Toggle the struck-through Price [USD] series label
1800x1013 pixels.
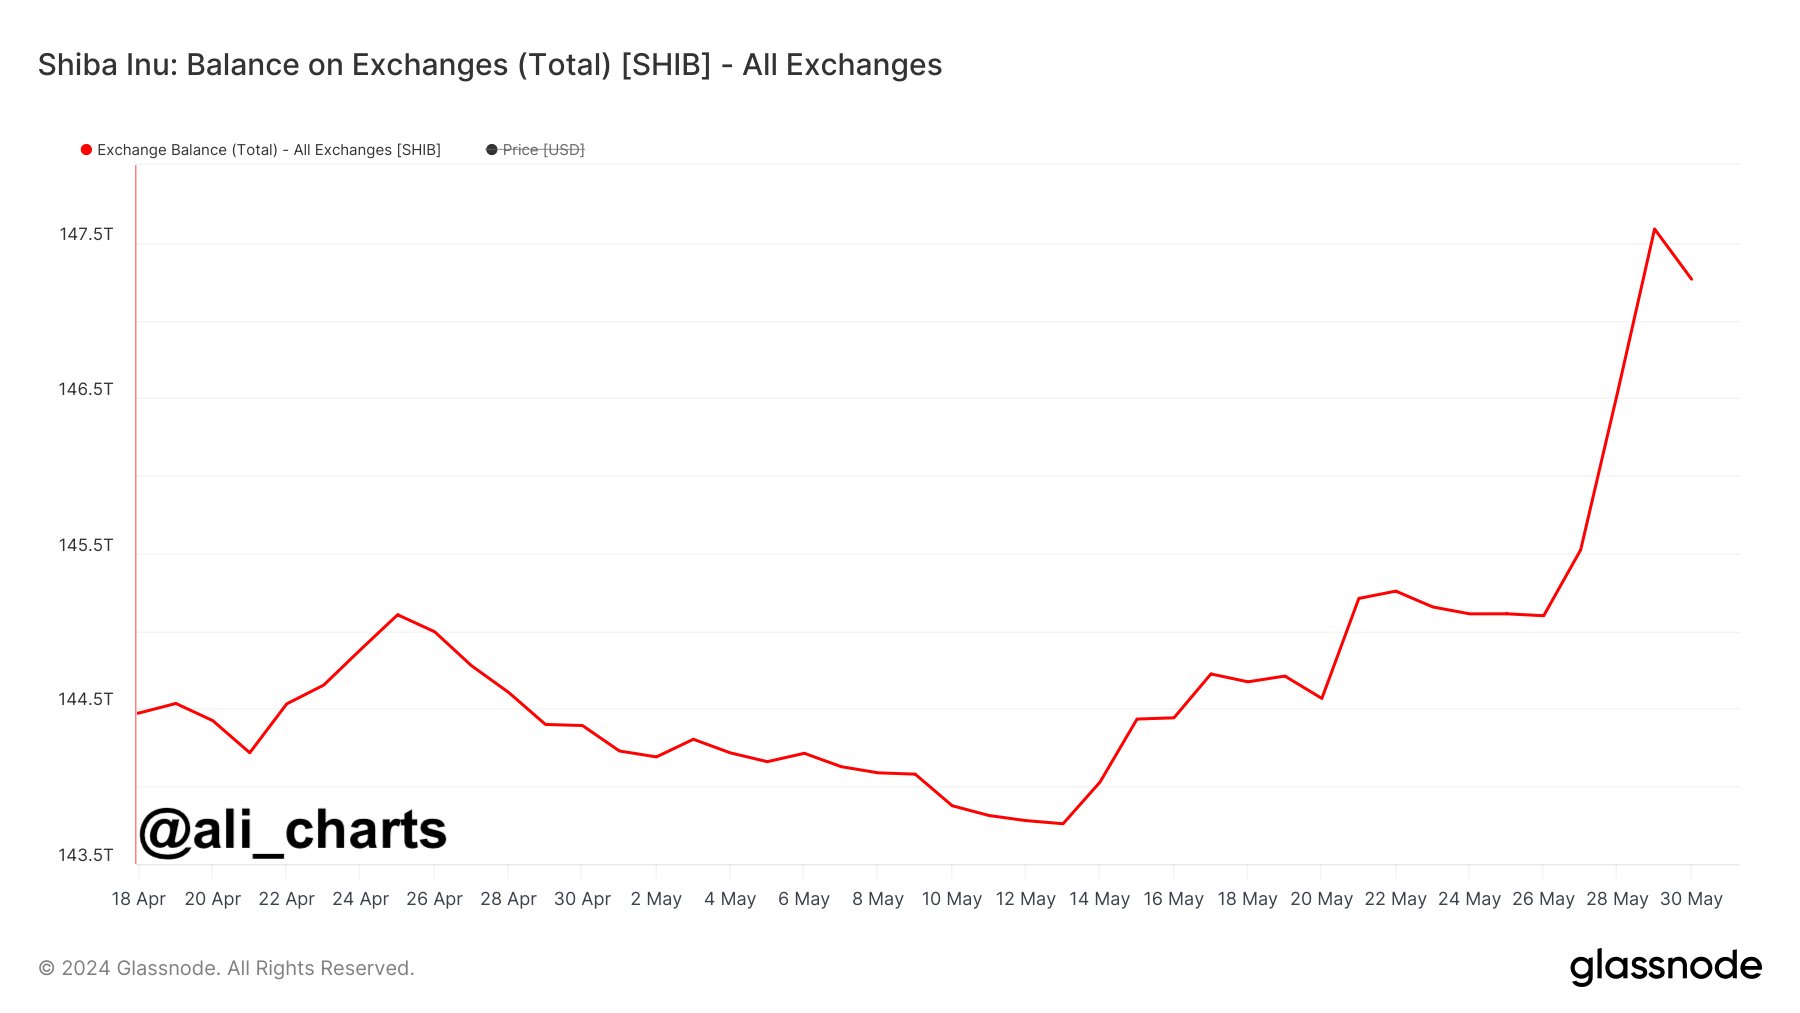[x=543, y=150]
